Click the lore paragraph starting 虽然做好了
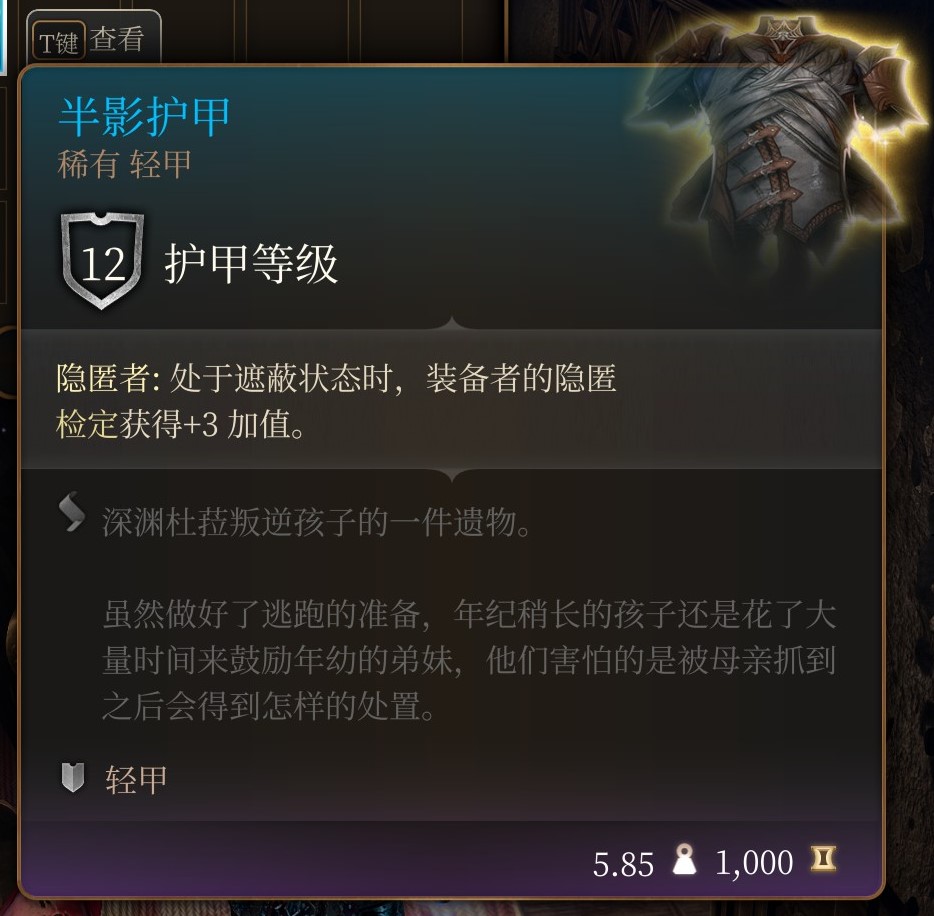Image resolution: width=934 pixels, height=916 pixels. point(469,660)
